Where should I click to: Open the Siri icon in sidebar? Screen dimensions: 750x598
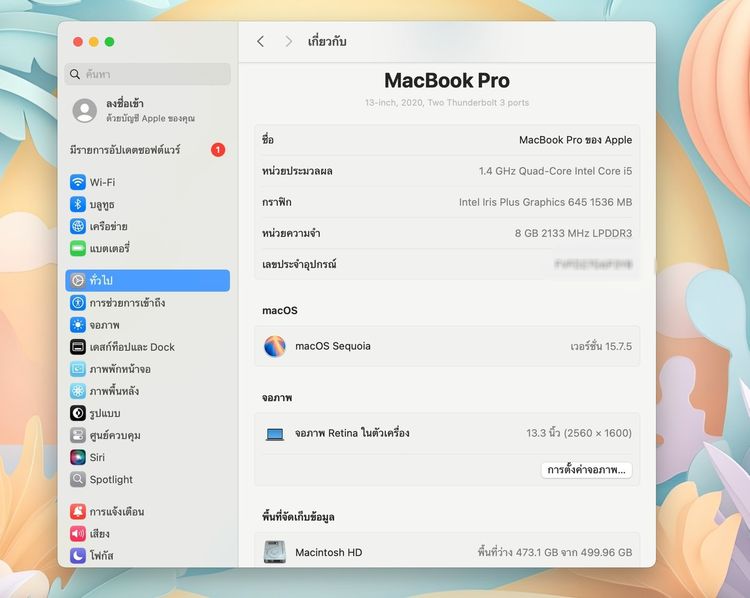tap(77, 457)
